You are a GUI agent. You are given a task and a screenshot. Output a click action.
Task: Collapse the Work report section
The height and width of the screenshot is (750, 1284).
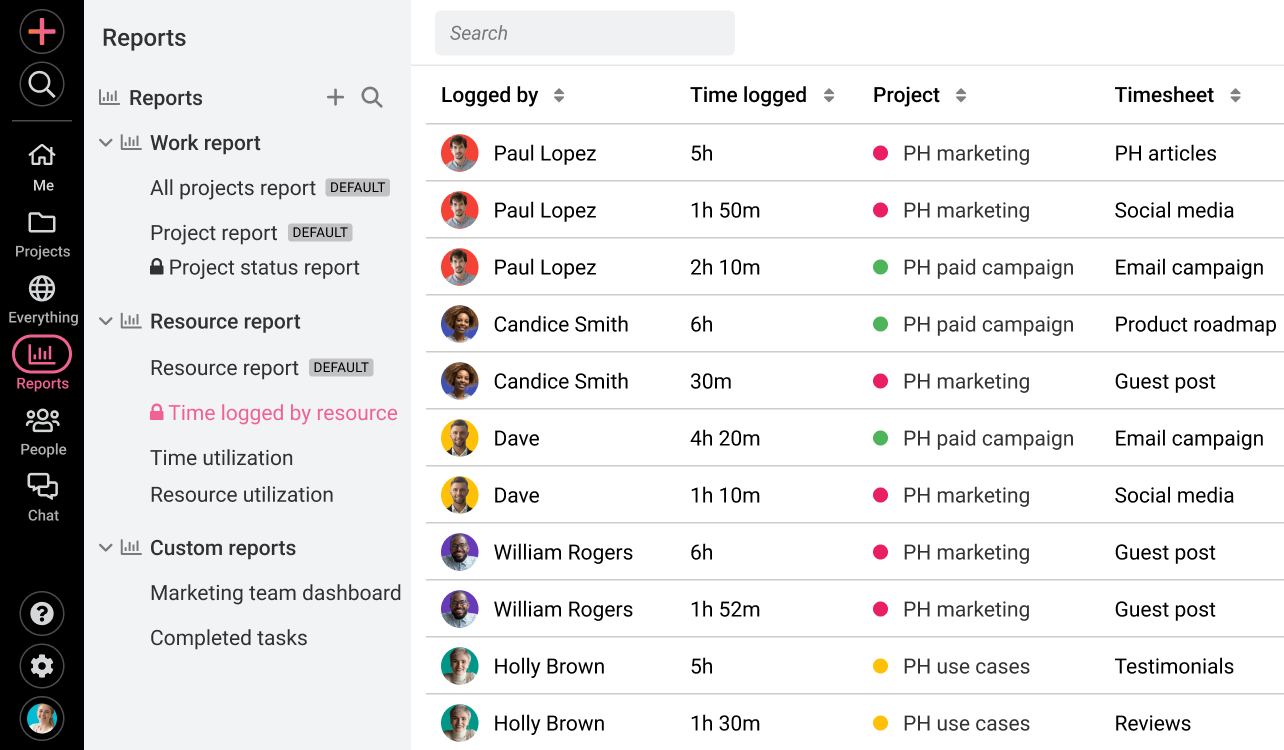pos(106,142)
